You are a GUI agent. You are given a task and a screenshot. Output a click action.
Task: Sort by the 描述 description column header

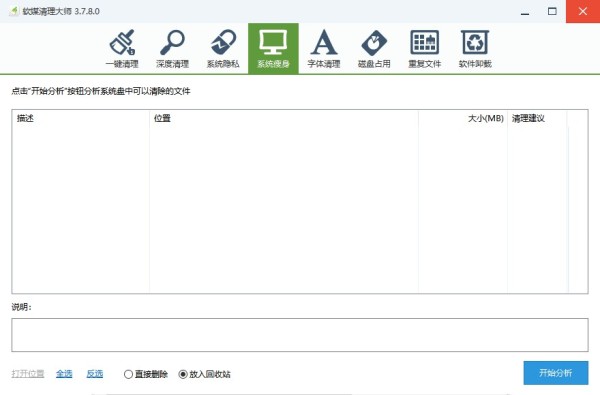point(81,118)
